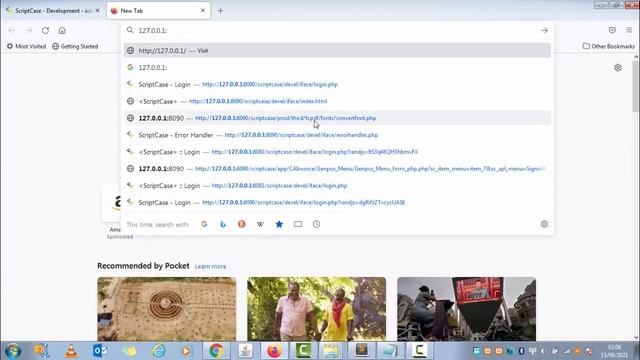This screenshot has height=360, width=640.
Task: Search with Google this time
Action: tap(204, 224)
